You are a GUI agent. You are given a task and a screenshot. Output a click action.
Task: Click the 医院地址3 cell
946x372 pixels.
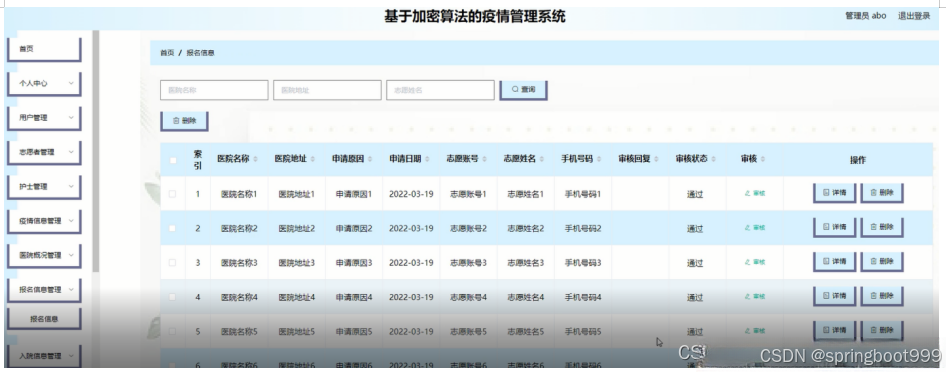coord(296,263)
